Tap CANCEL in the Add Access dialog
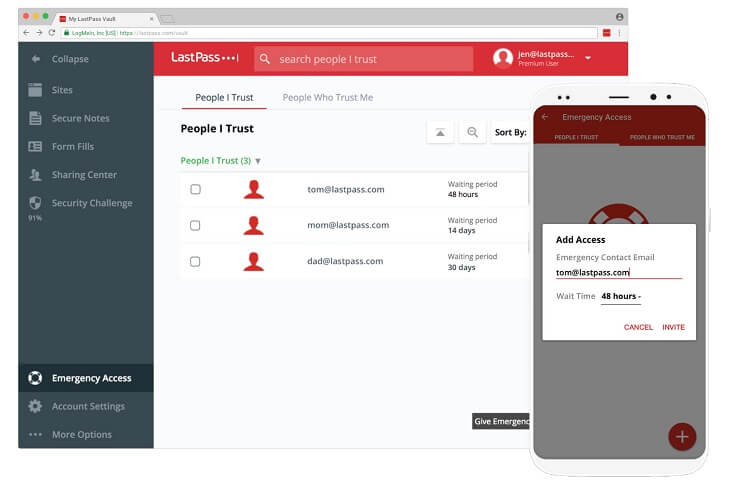This screenshot has height=500, width=729. [x=638, y=327]
